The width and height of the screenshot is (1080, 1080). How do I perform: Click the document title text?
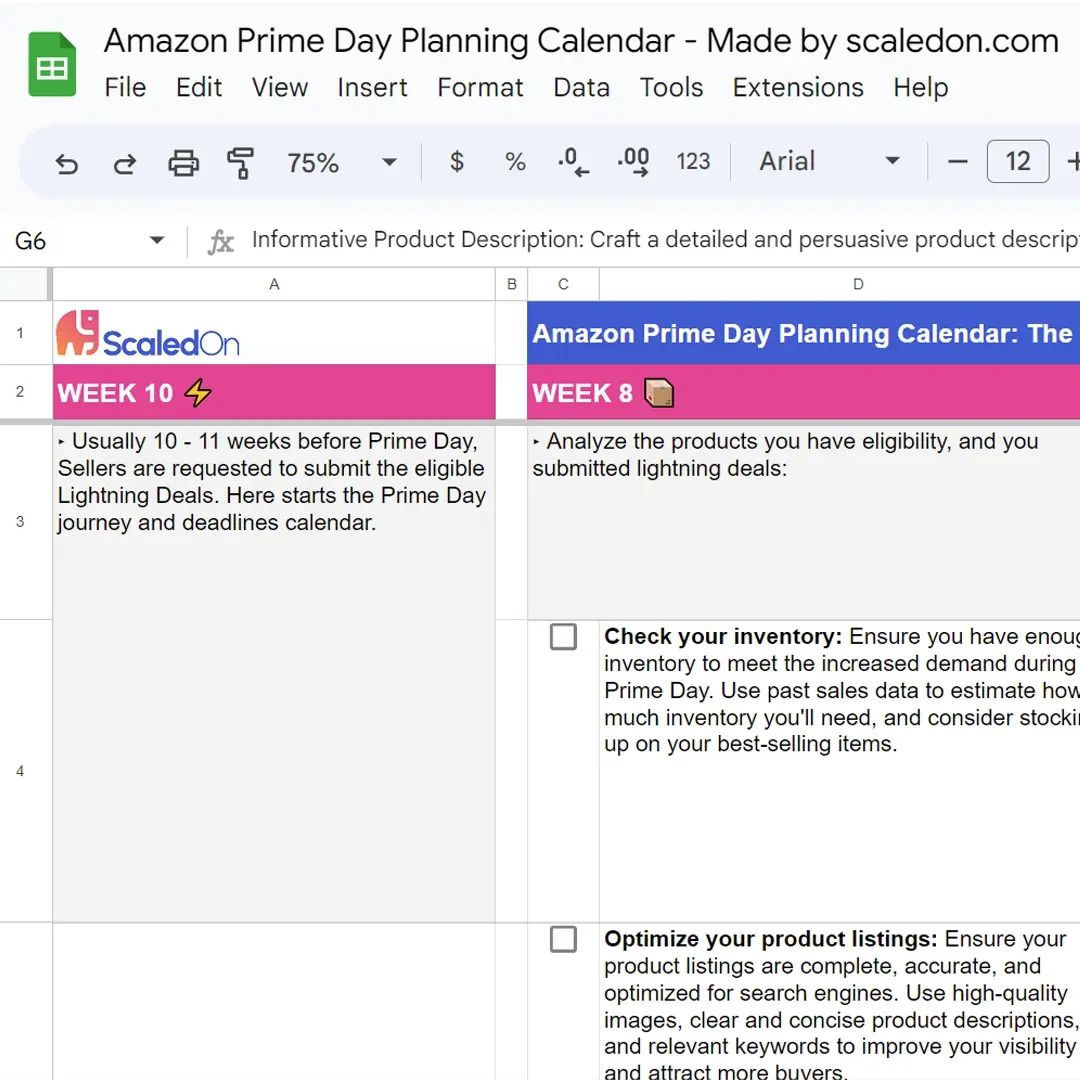[582, 41]
